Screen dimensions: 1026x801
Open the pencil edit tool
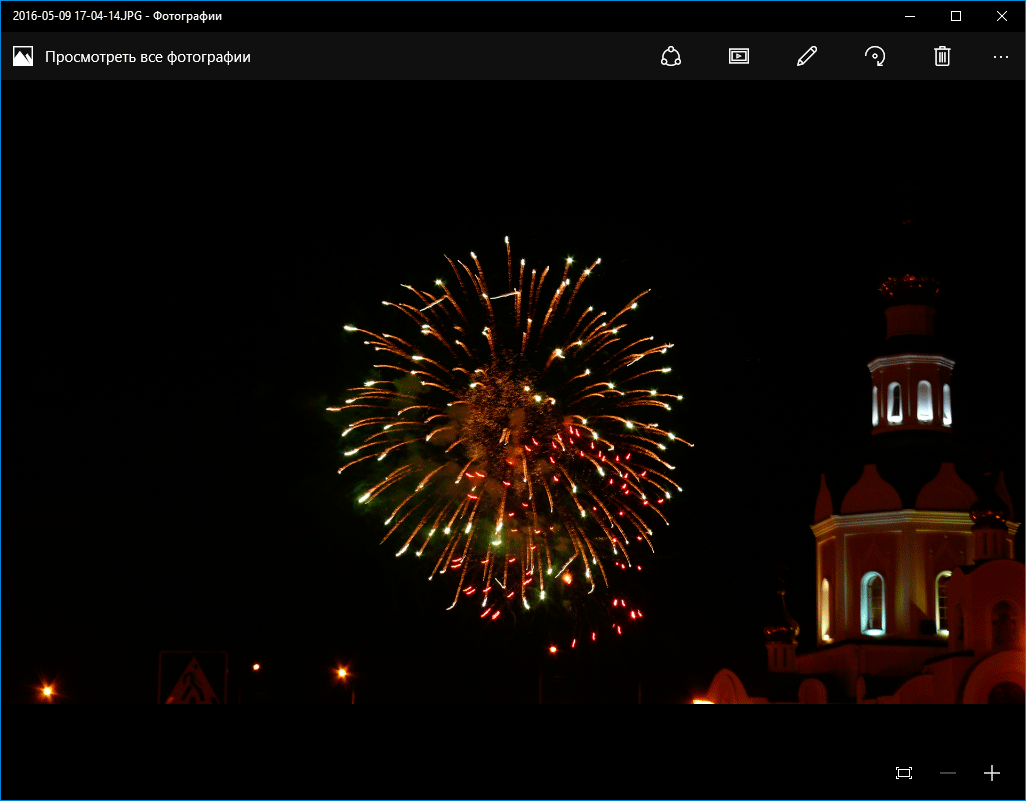806,57
